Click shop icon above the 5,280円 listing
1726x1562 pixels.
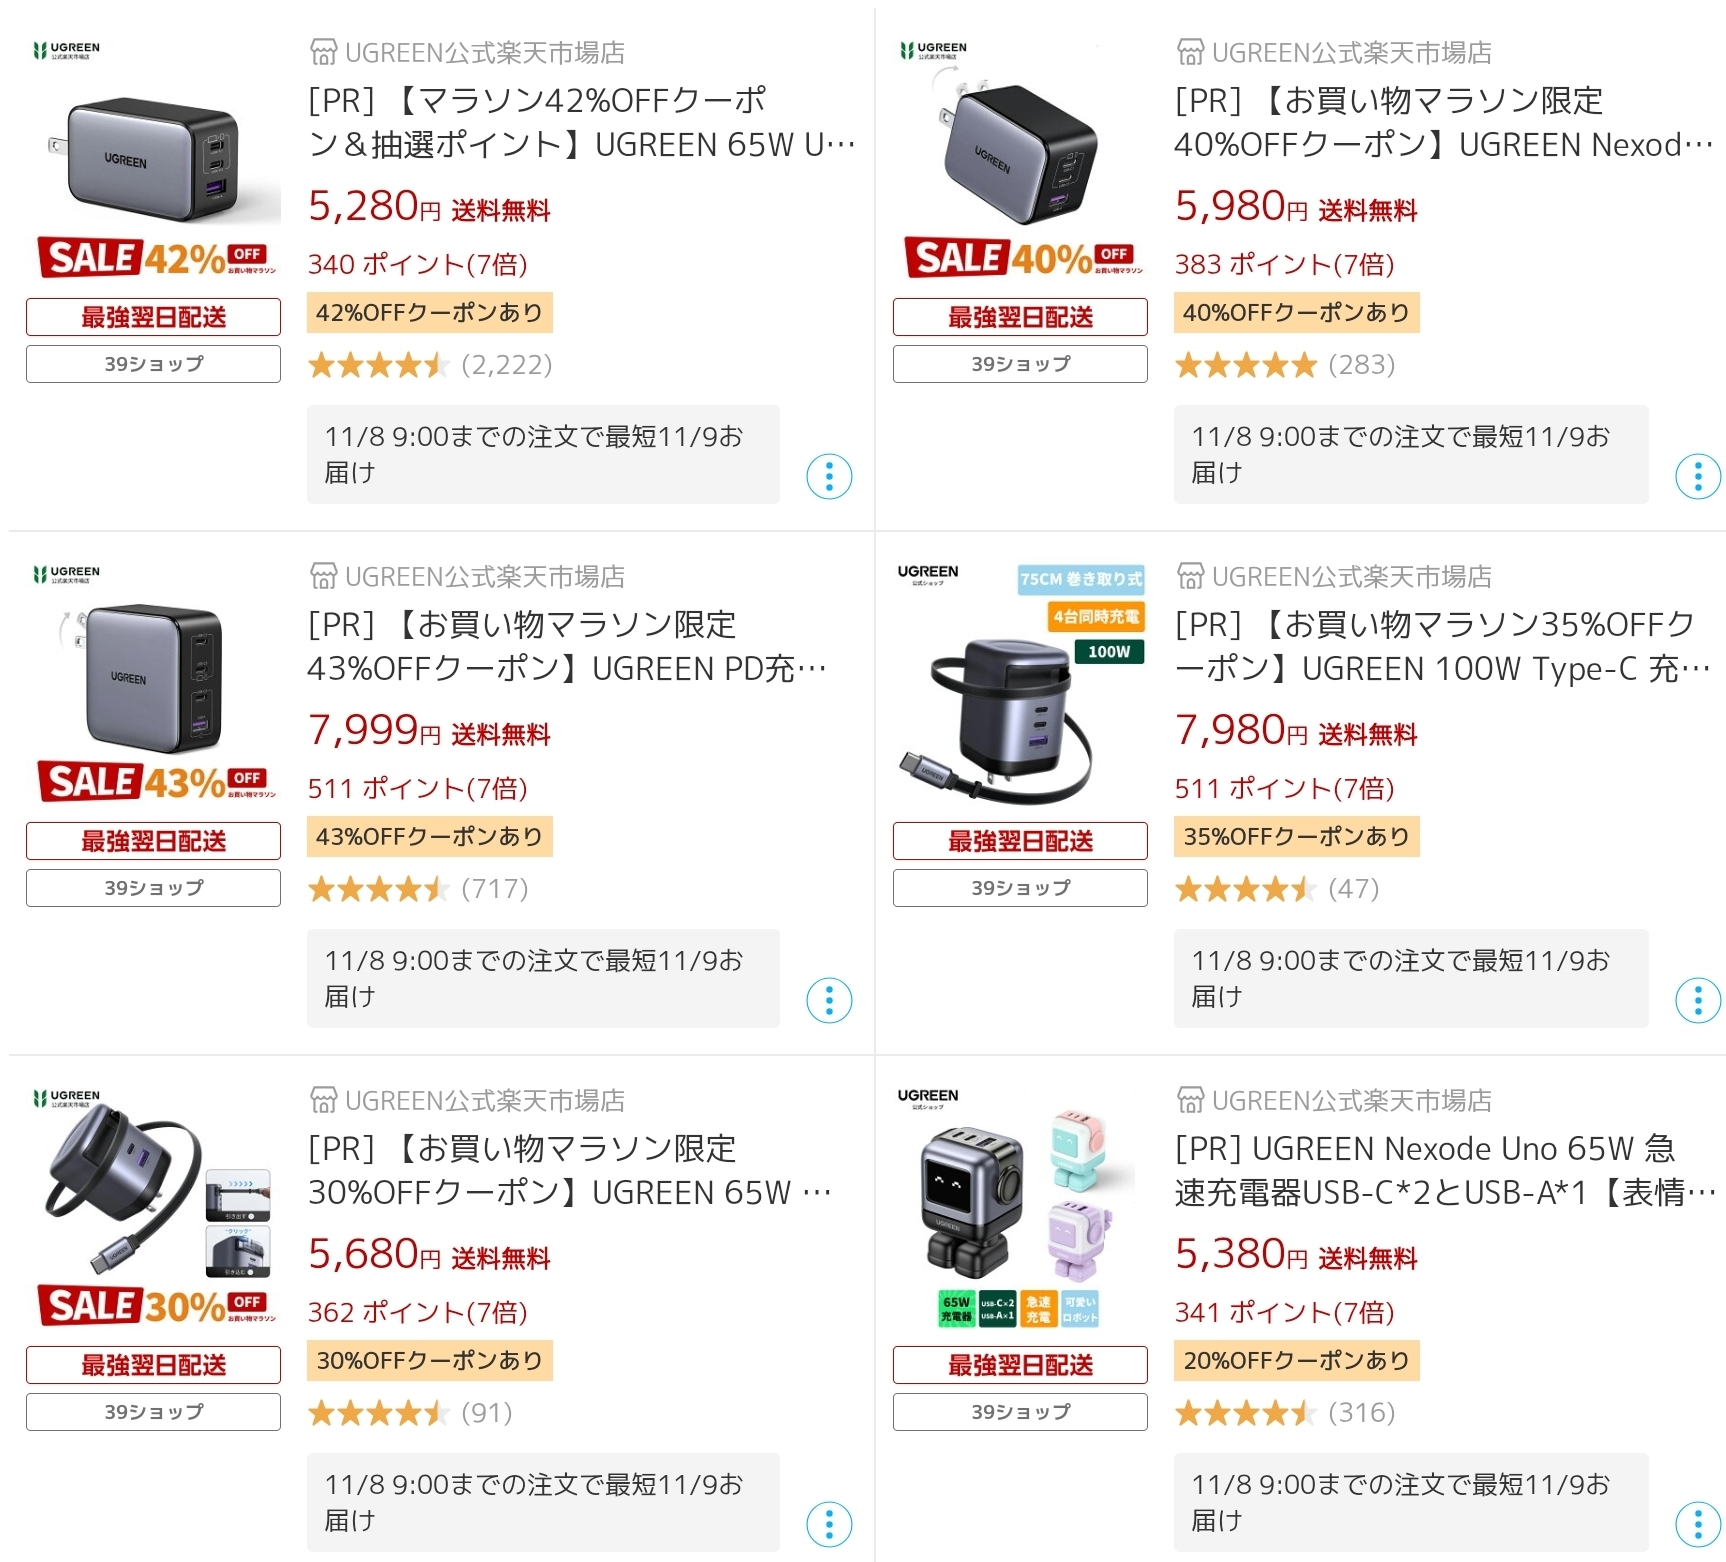pyautogui.click(x=323, y=52)
